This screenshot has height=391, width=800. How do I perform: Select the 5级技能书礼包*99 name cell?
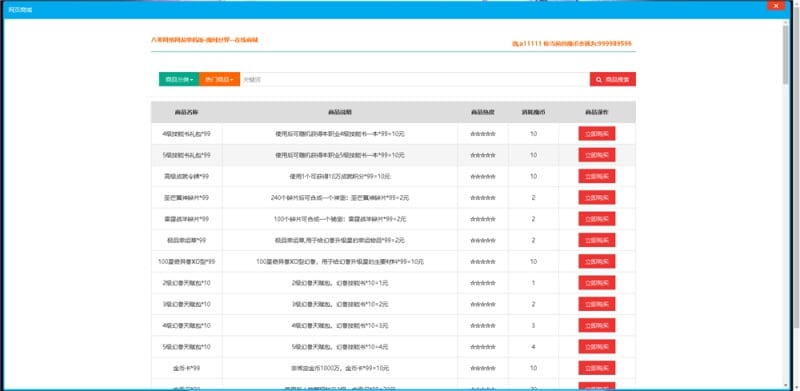tap(186, 155)
